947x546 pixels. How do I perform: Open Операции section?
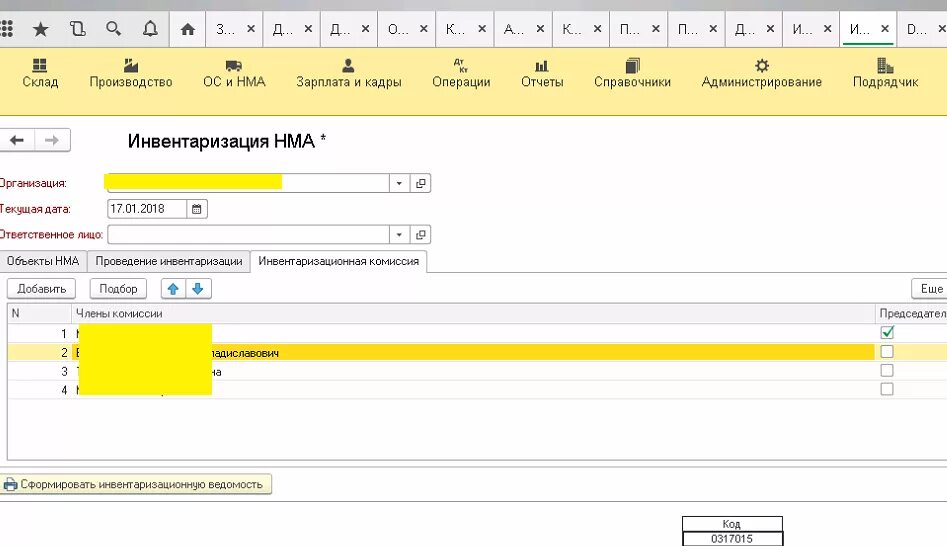tap(461, 74)
